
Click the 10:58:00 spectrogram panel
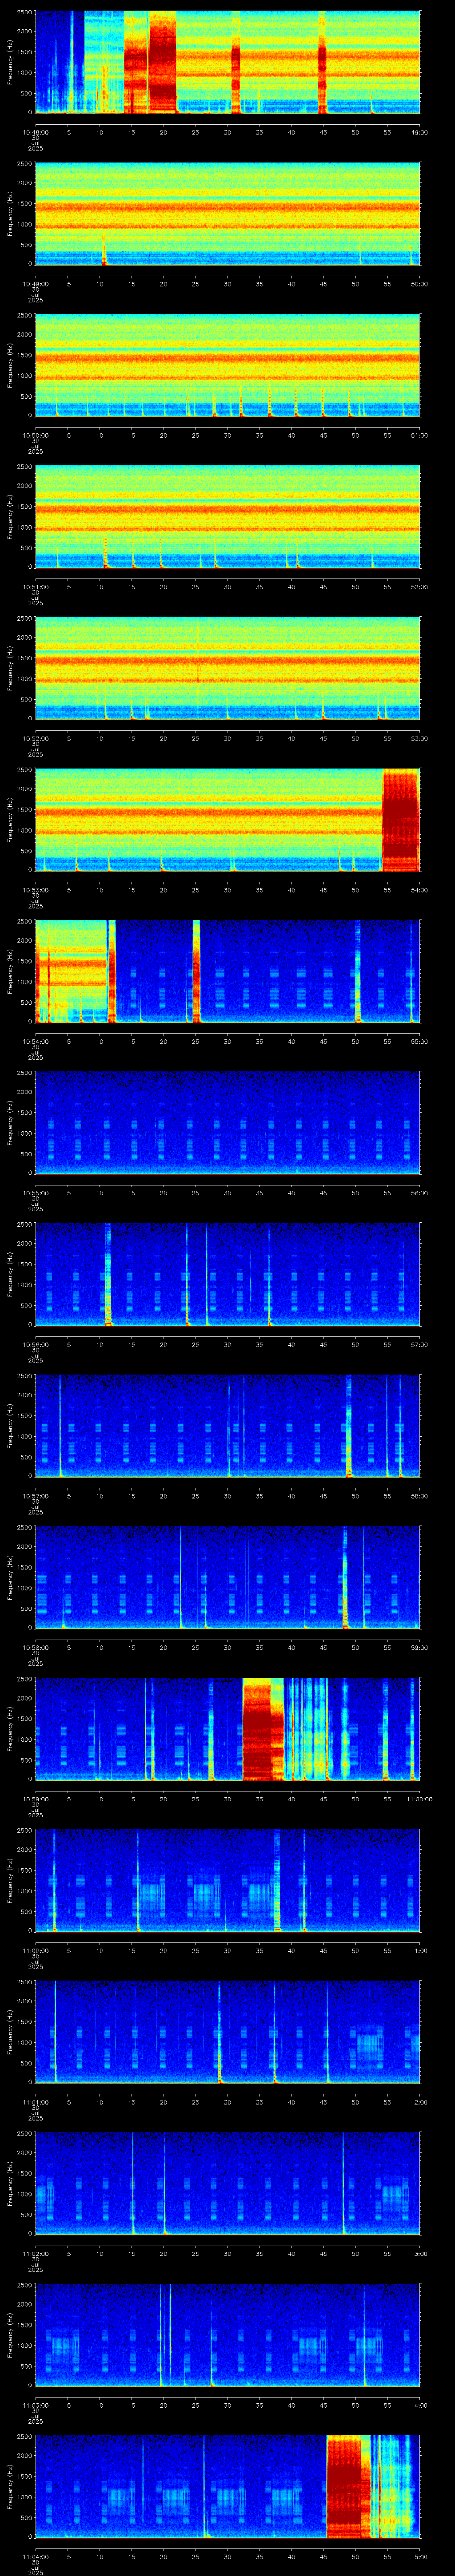click(x=228, y=1578)
